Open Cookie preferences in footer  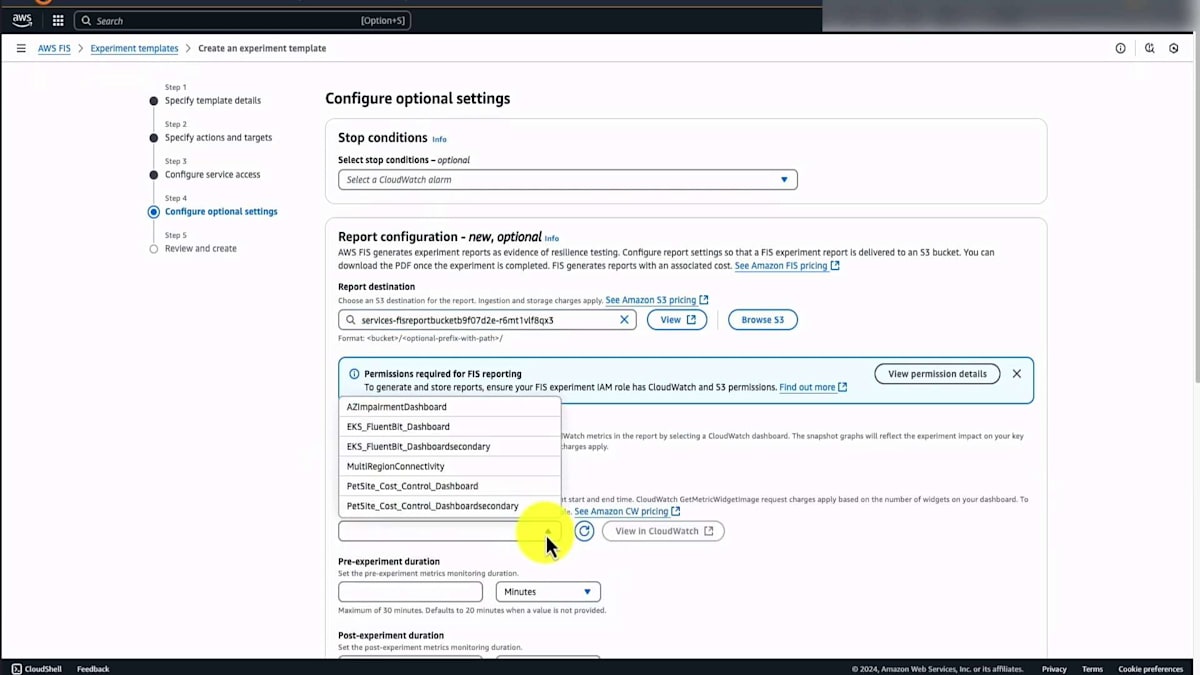coord(1150,669)
